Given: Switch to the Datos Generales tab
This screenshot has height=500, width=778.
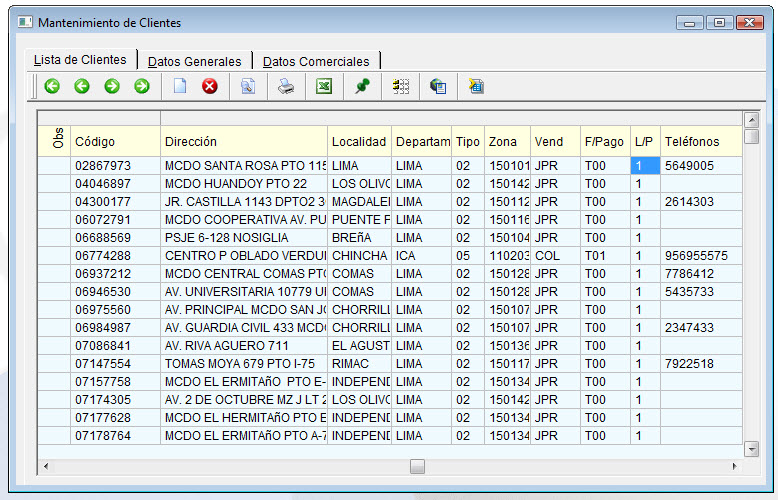Looking at the screenshot, I should click(x=194, y=61).
